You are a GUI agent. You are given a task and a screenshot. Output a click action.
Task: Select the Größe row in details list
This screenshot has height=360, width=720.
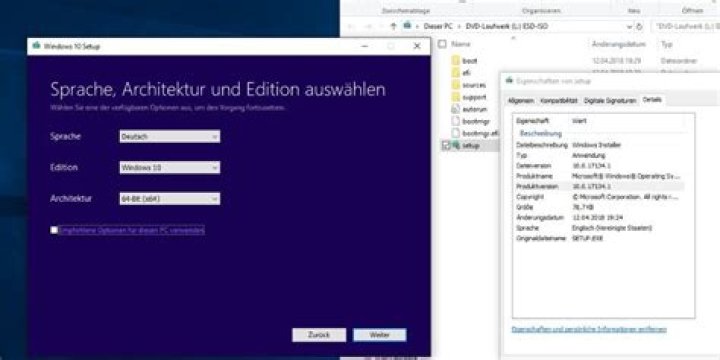[x=599, y=207]
